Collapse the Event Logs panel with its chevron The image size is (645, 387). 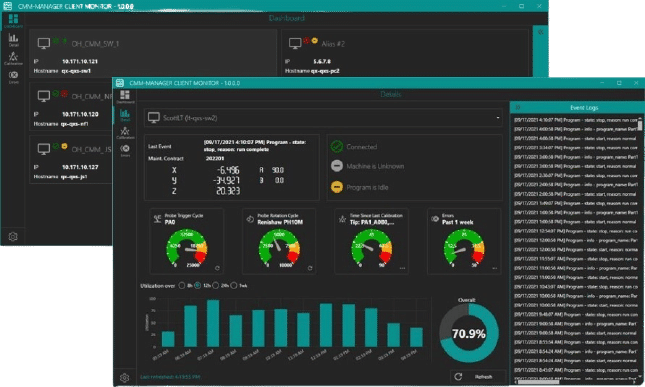coord(518,107)
